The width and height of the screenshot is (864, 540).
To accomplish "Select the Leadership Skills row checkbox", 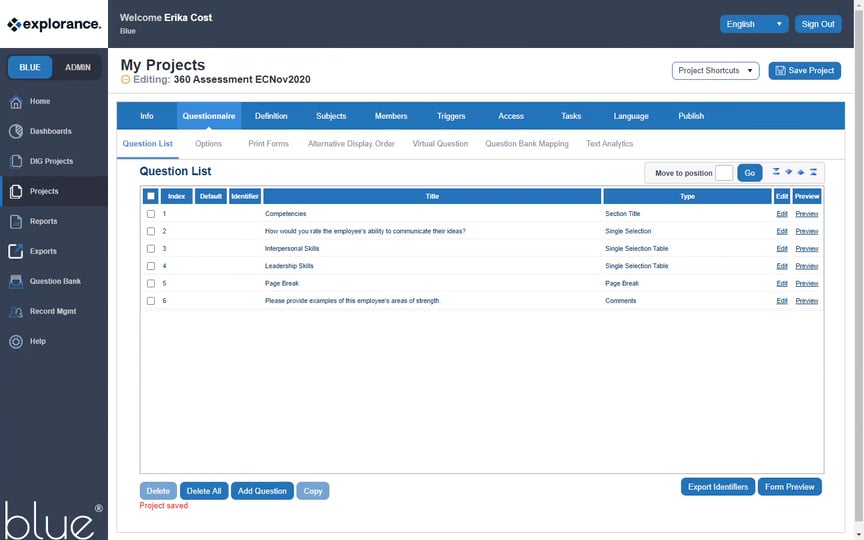I will (x=151, y=266).
